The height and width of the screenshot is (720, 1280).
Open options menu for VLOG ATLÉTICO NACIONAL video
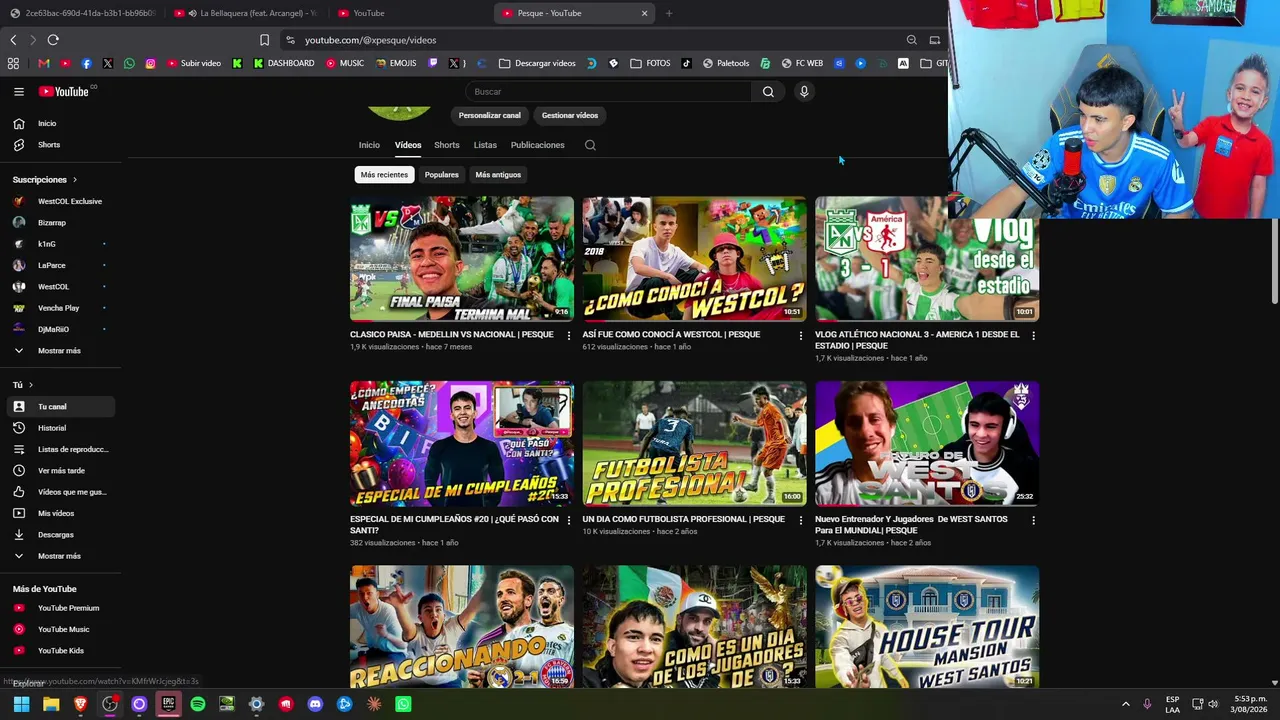tap(1033, 336)
